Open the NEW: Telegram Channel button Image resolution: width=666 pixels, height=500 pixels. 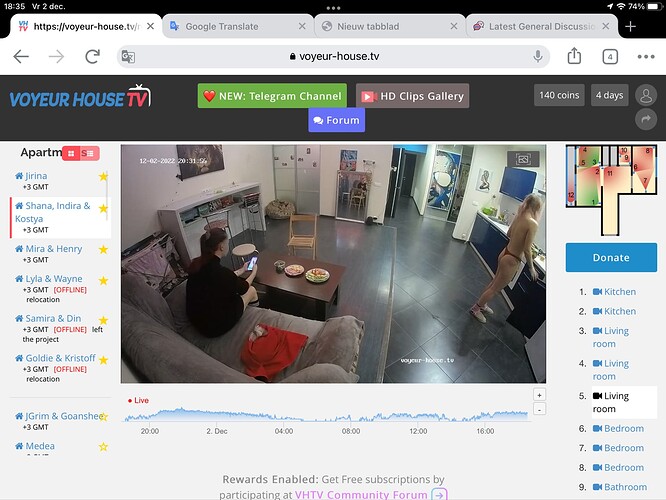[272, 96]
